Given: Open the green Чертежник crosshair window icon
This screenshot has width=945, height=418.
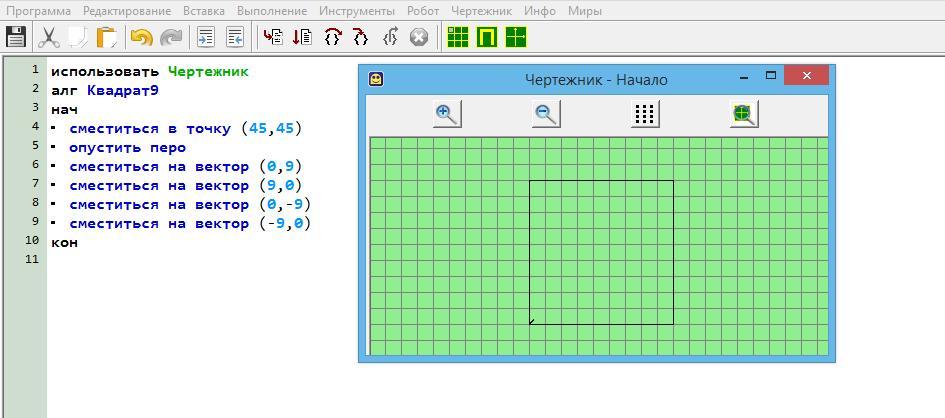Looking at the screenshot, I should [x=516, y=37].
